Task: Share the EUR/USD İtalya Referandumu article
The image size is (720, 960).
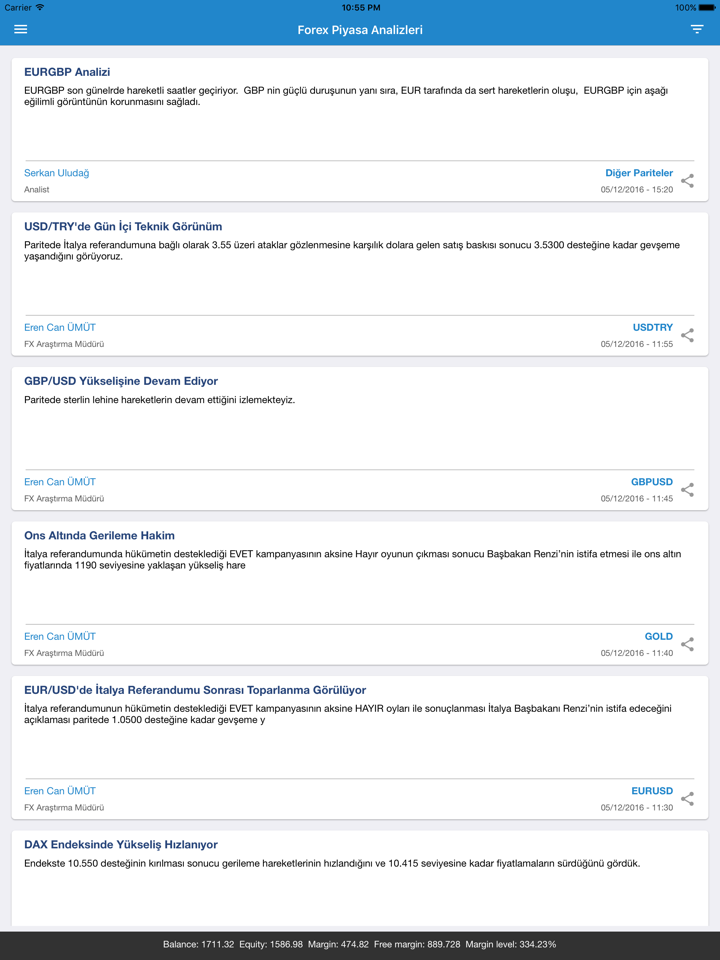Action: [x=687, y=799]
